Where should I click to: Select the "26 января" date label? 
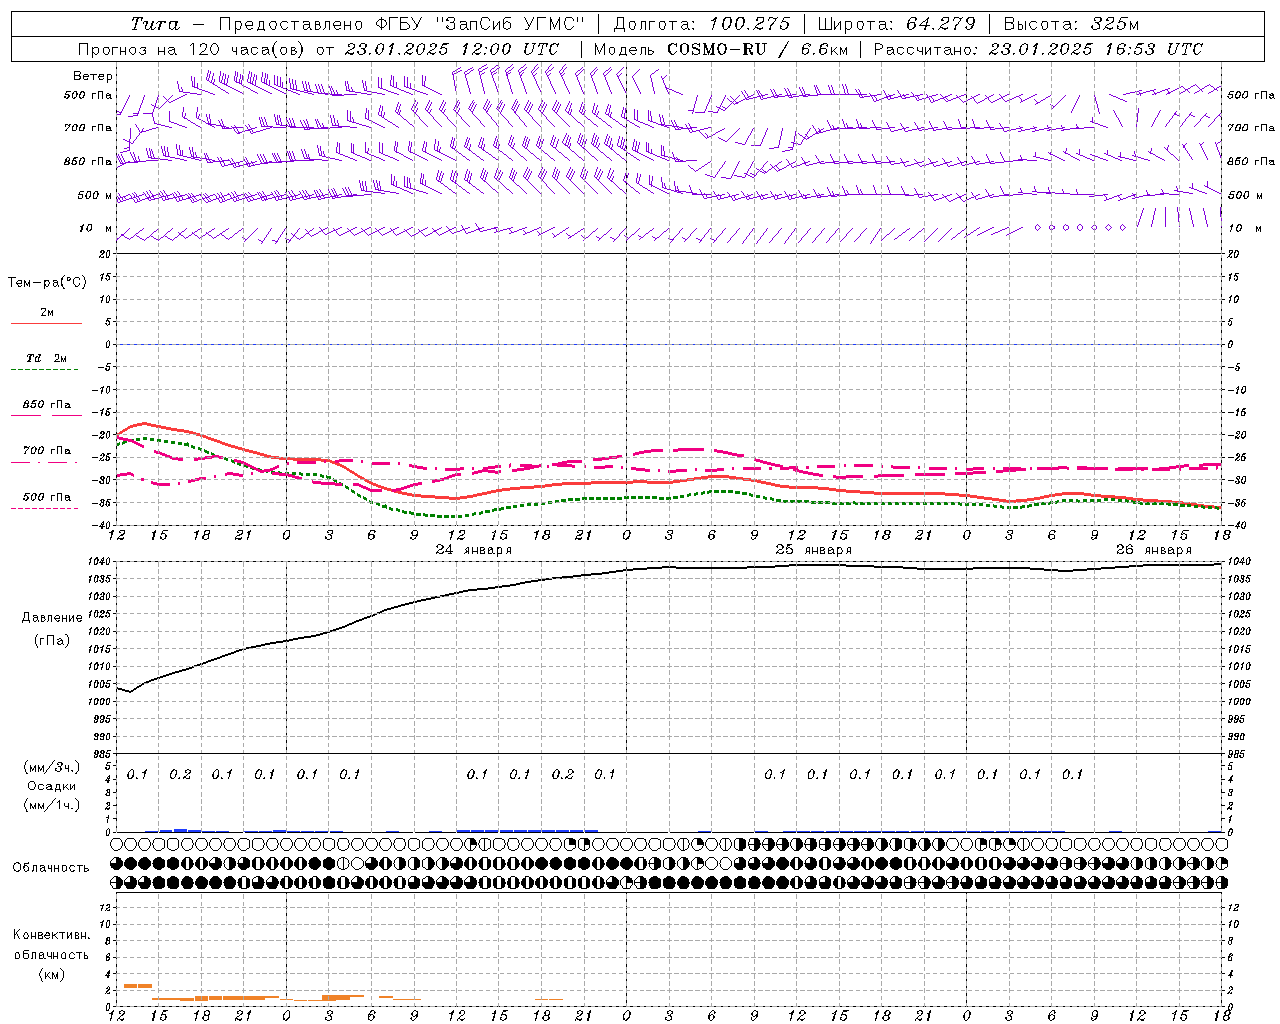click(x=1153, y=550)
